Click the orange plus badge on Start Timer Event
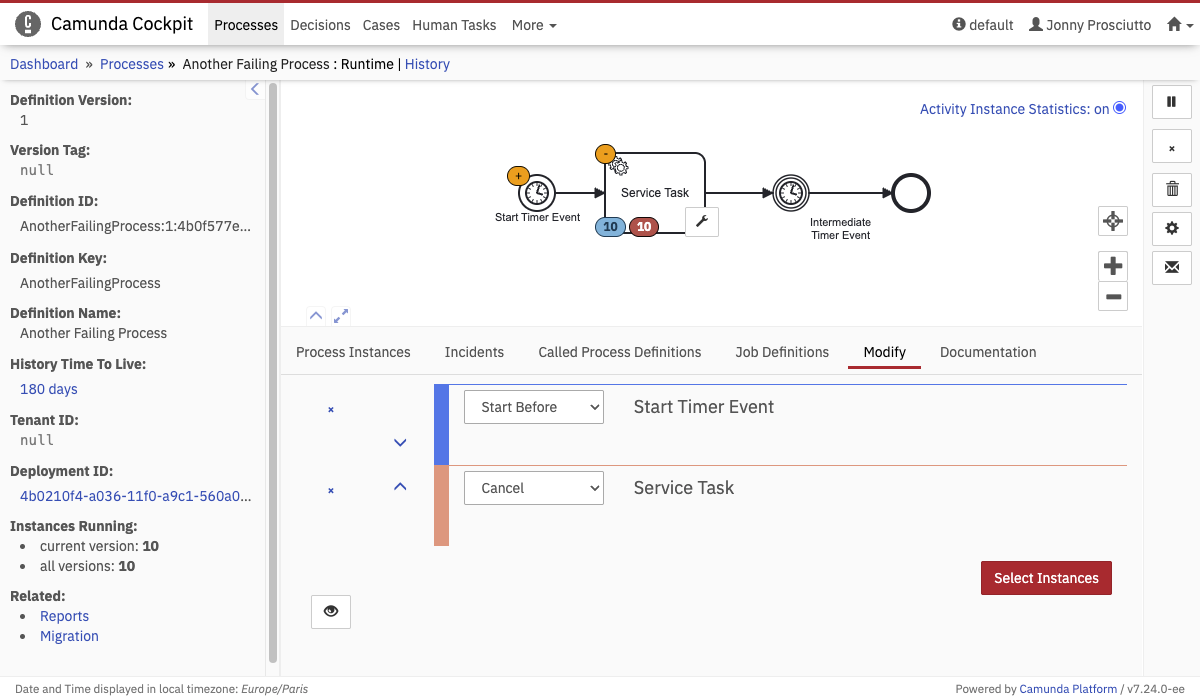 coord(518,176)
